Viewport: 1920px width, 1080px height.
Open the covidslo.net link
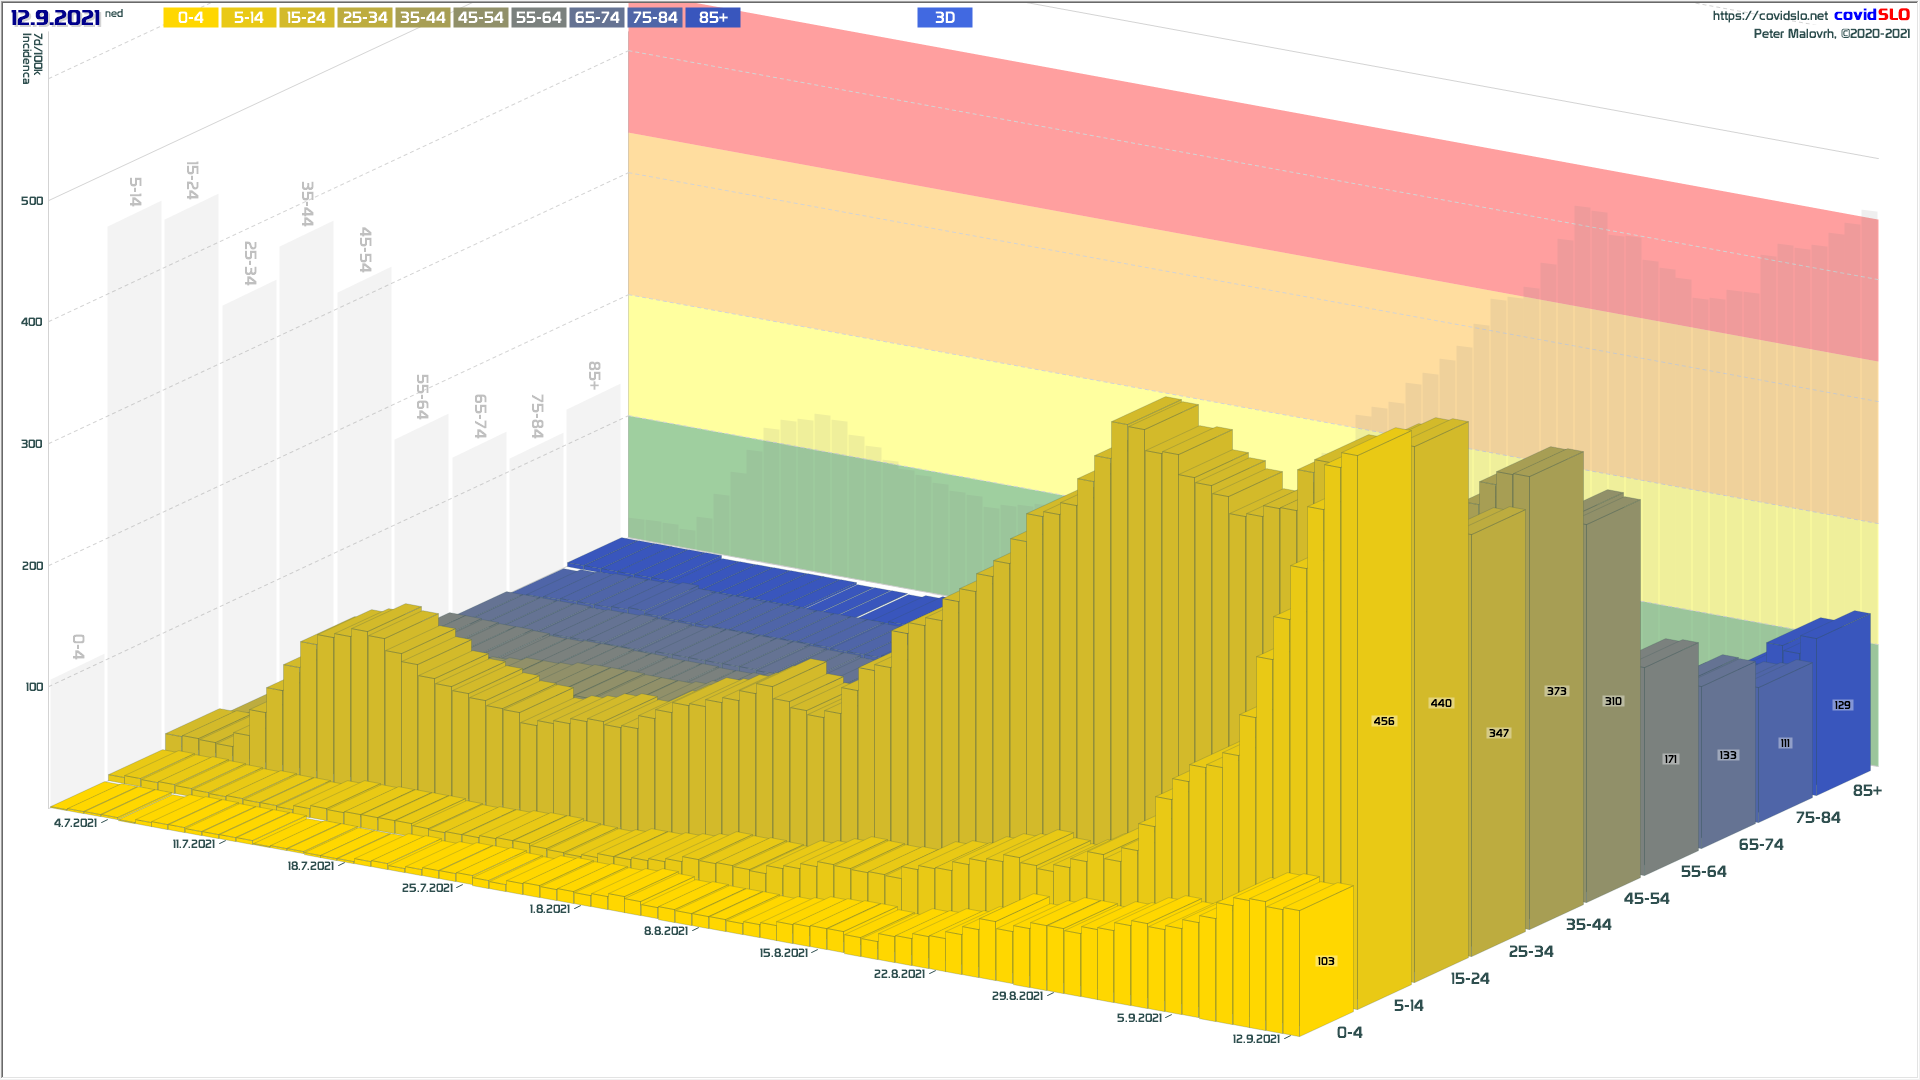tap(1769, 15)
